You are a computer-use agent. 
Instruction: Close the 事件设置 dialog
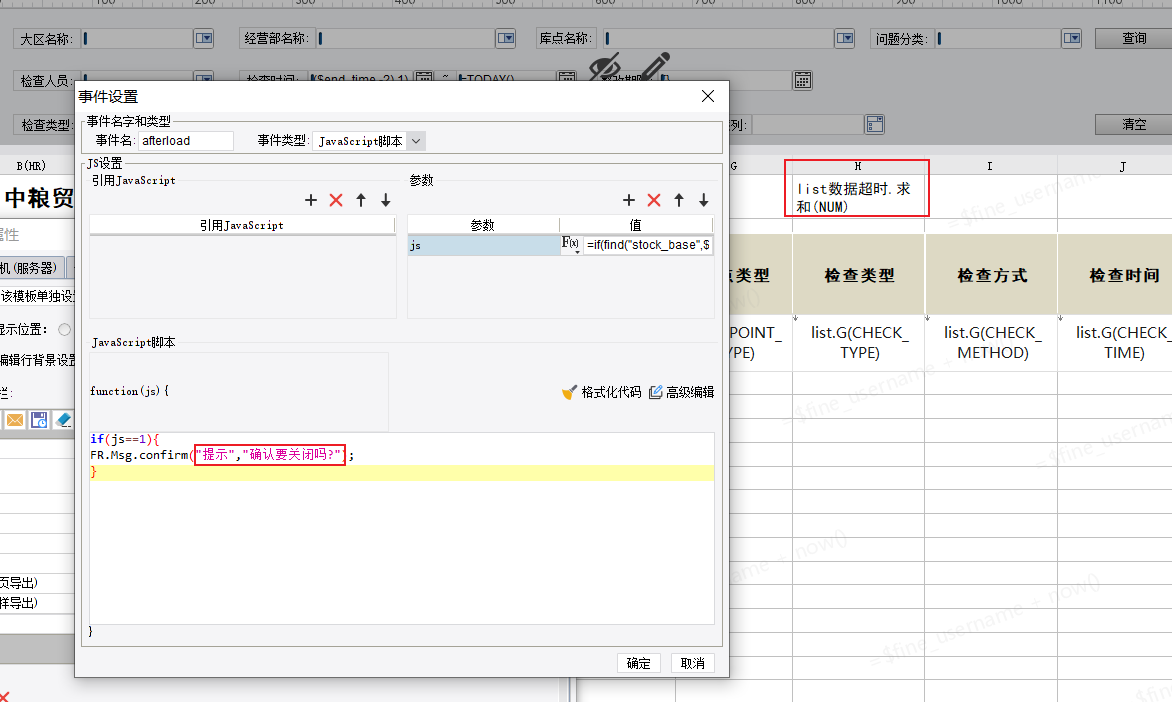tap(708, 96)
